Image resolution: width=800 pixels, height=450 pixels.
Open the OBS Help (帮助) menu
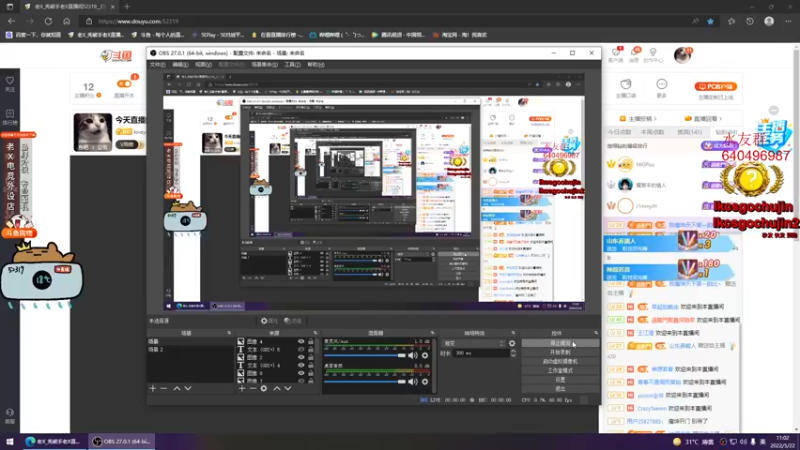[316, 65]
